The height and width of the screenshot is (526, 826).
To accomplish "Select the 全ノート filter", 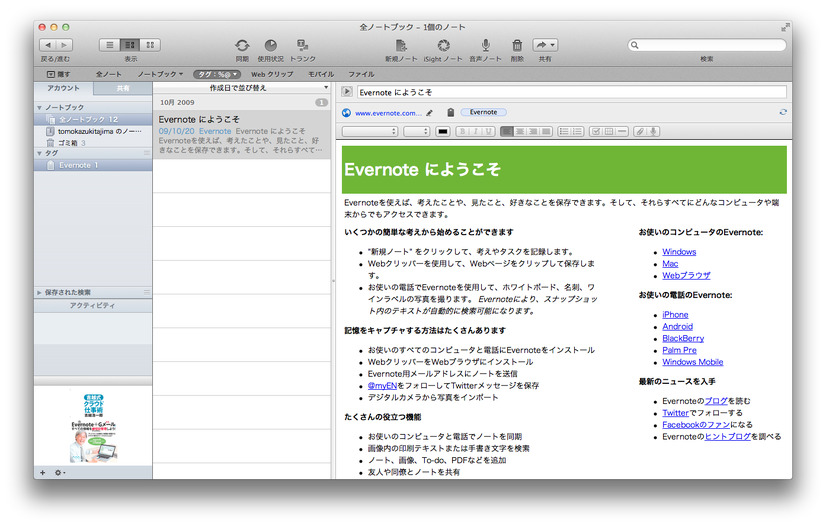I will click(x=109, y=74).
